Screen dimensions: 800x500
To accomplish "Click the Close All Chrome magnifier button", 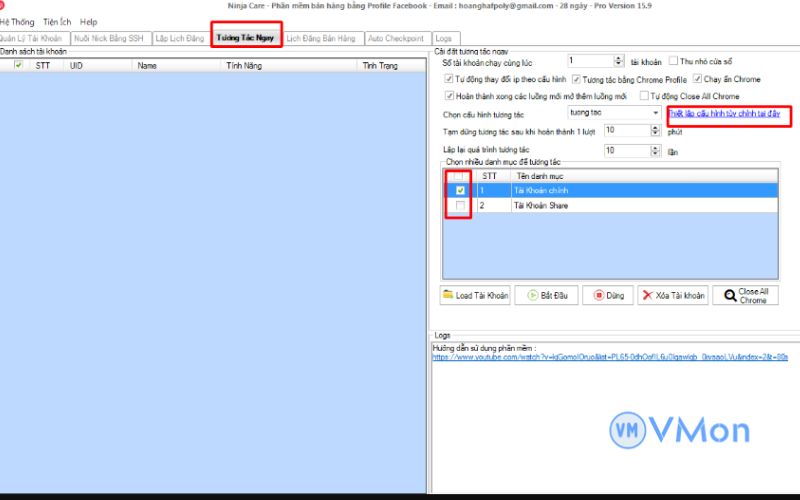I will point(745,296).
